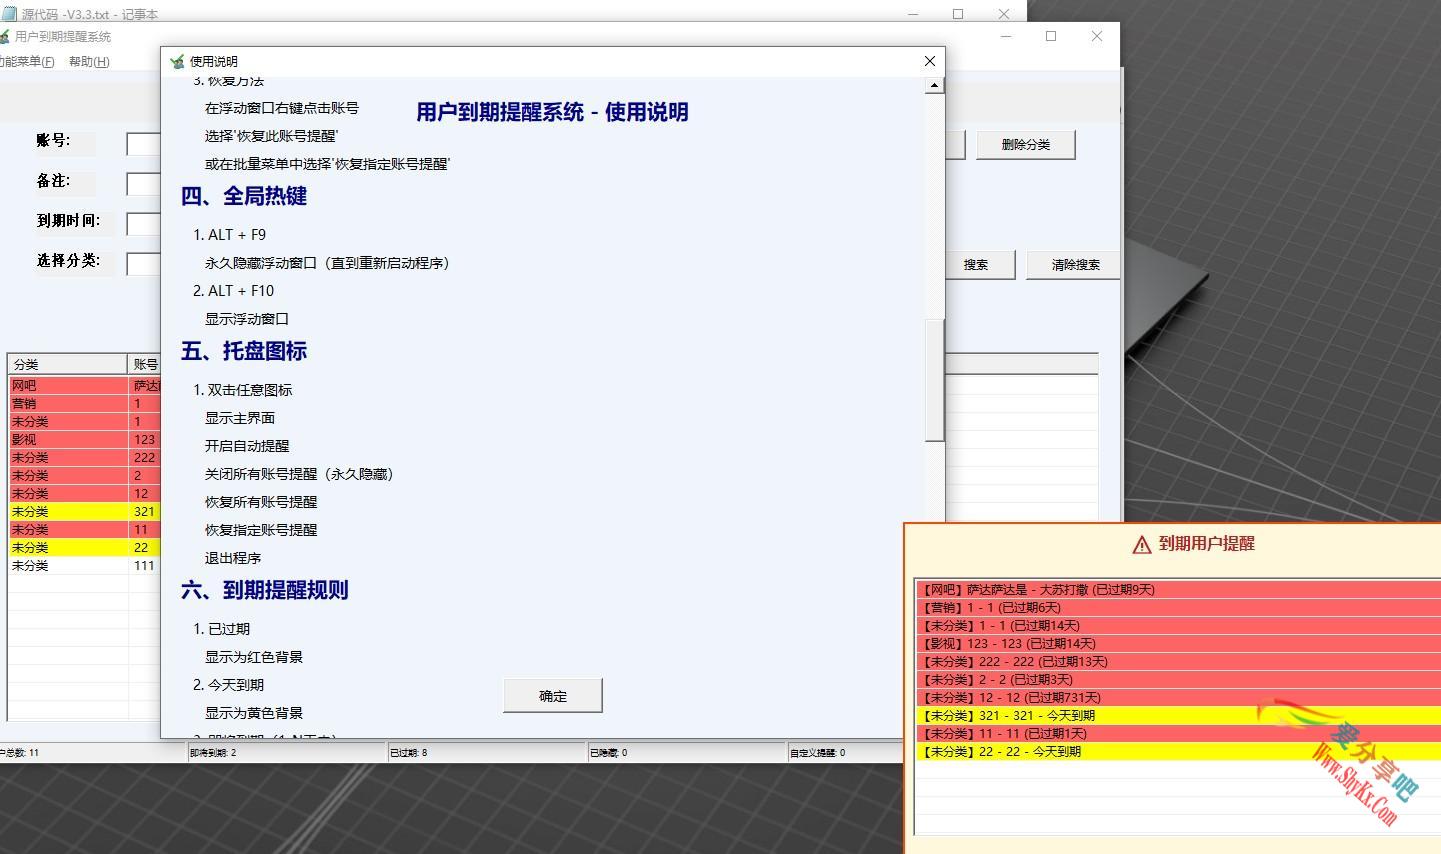Click the 删除分类 button
The image size is (1441, 854).
1025,144
